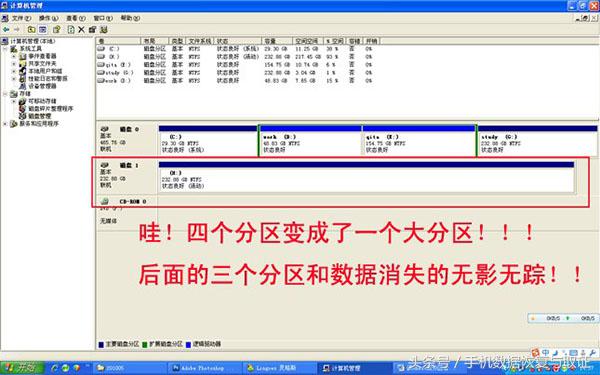Sort by the 容错 column header
600x375 pixels.
click(x=355, y=41)
